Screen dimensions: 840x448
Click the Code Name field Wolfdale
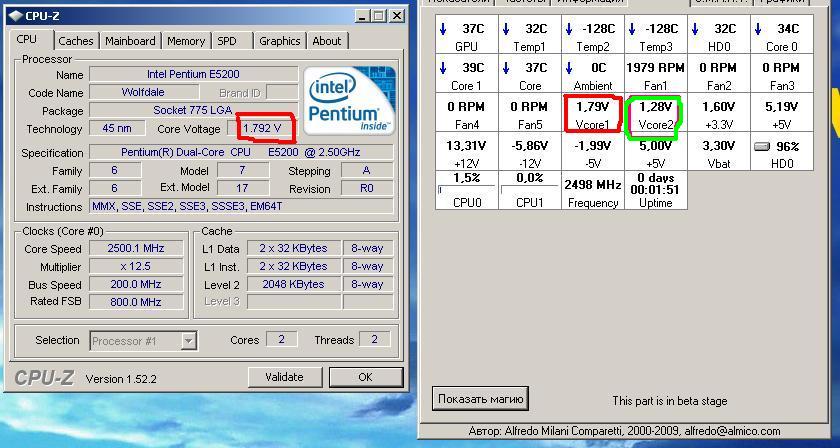pyautogui.click(x=144, y=92)
